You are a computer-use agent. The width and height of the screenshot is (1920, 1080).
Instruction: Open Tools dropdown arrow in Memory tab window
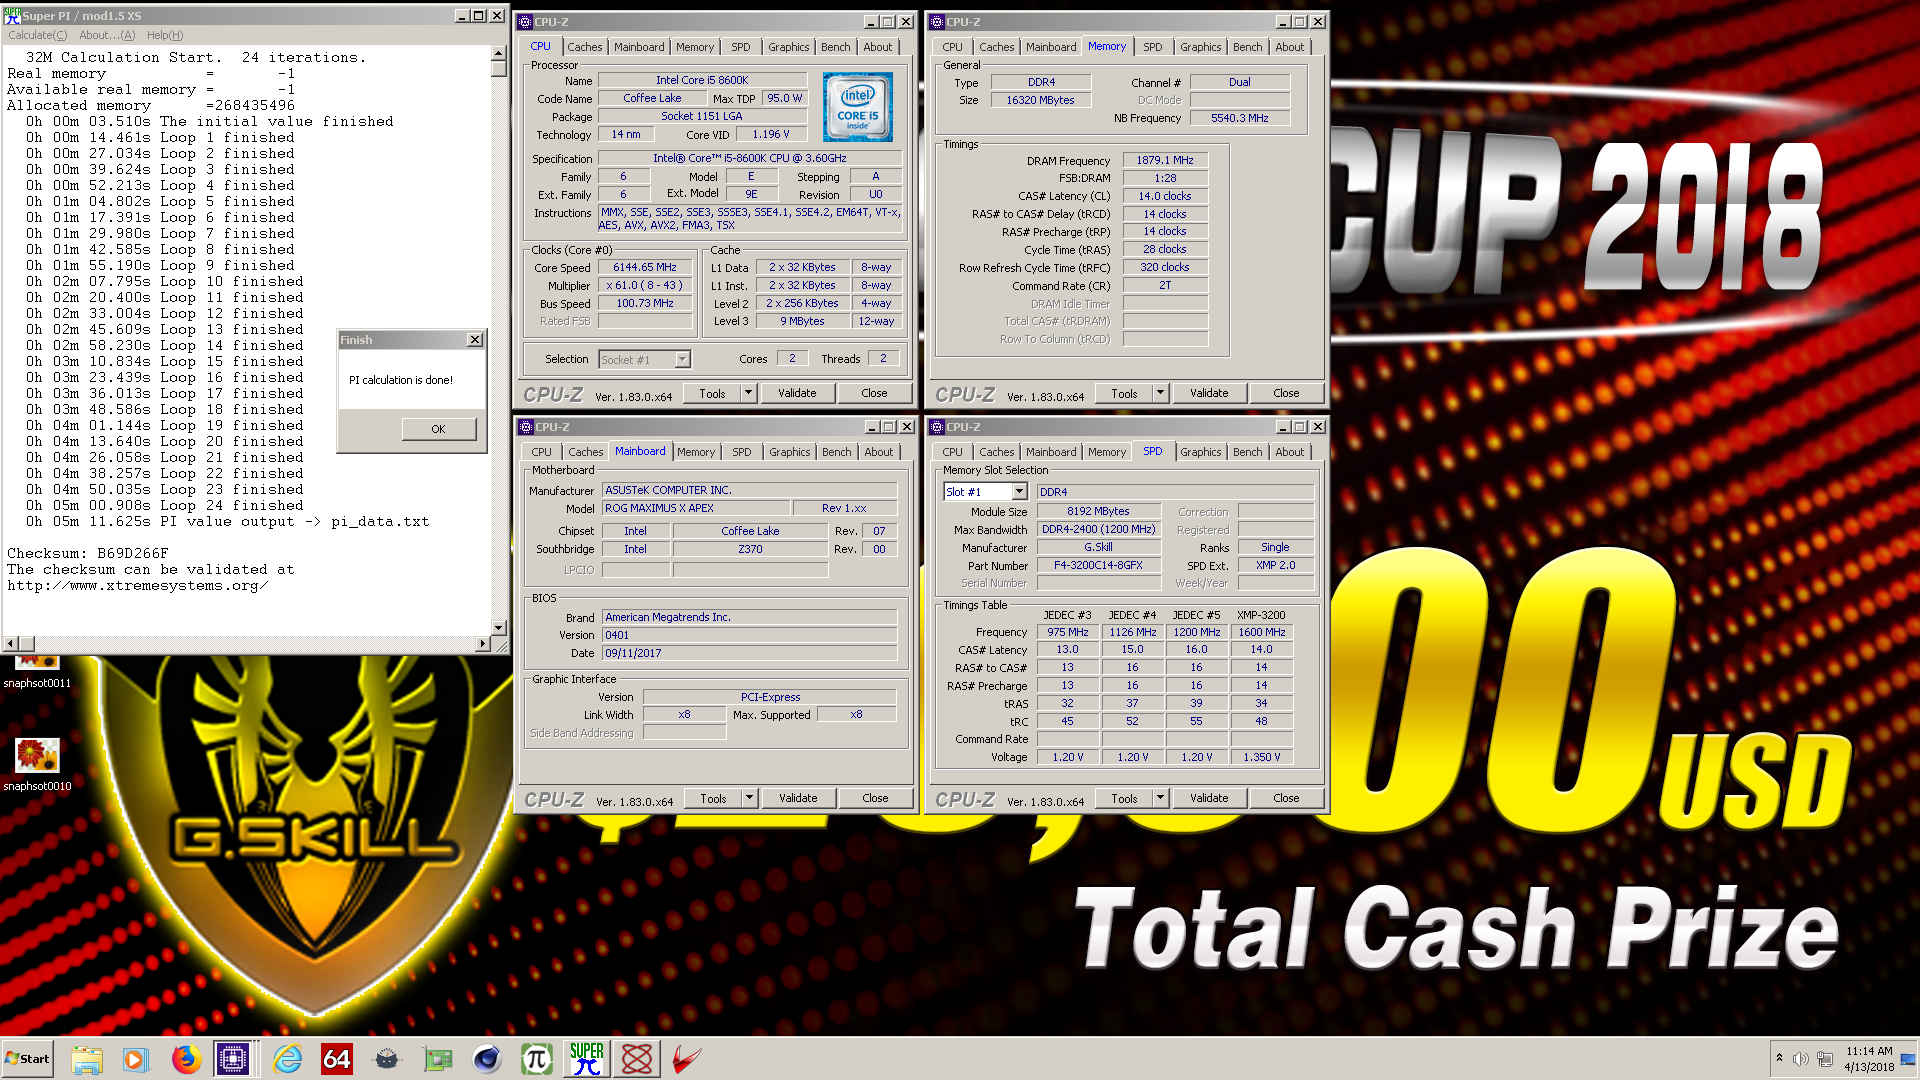coord(1160,393)
